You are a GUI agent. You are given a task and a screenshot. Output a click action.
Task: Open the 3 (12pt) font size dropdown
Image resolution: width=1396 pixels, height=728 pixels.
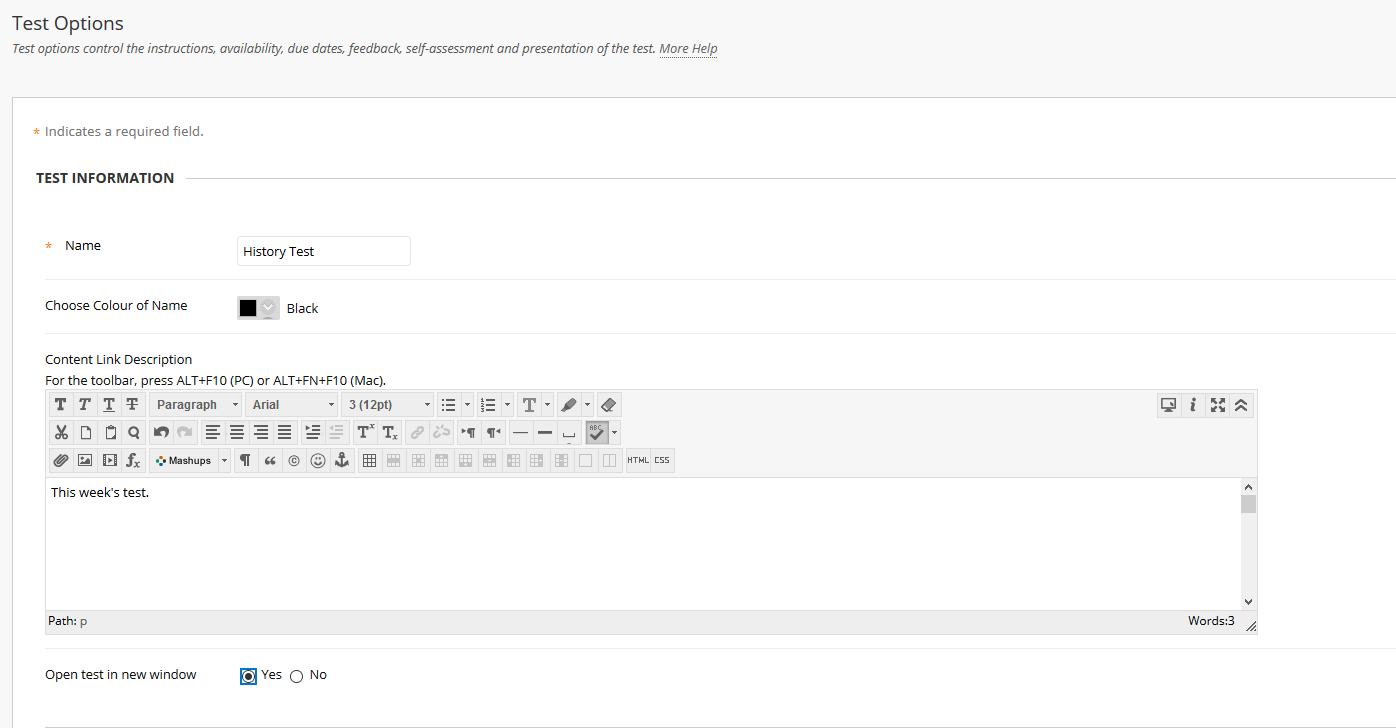(x=387, y=405)
